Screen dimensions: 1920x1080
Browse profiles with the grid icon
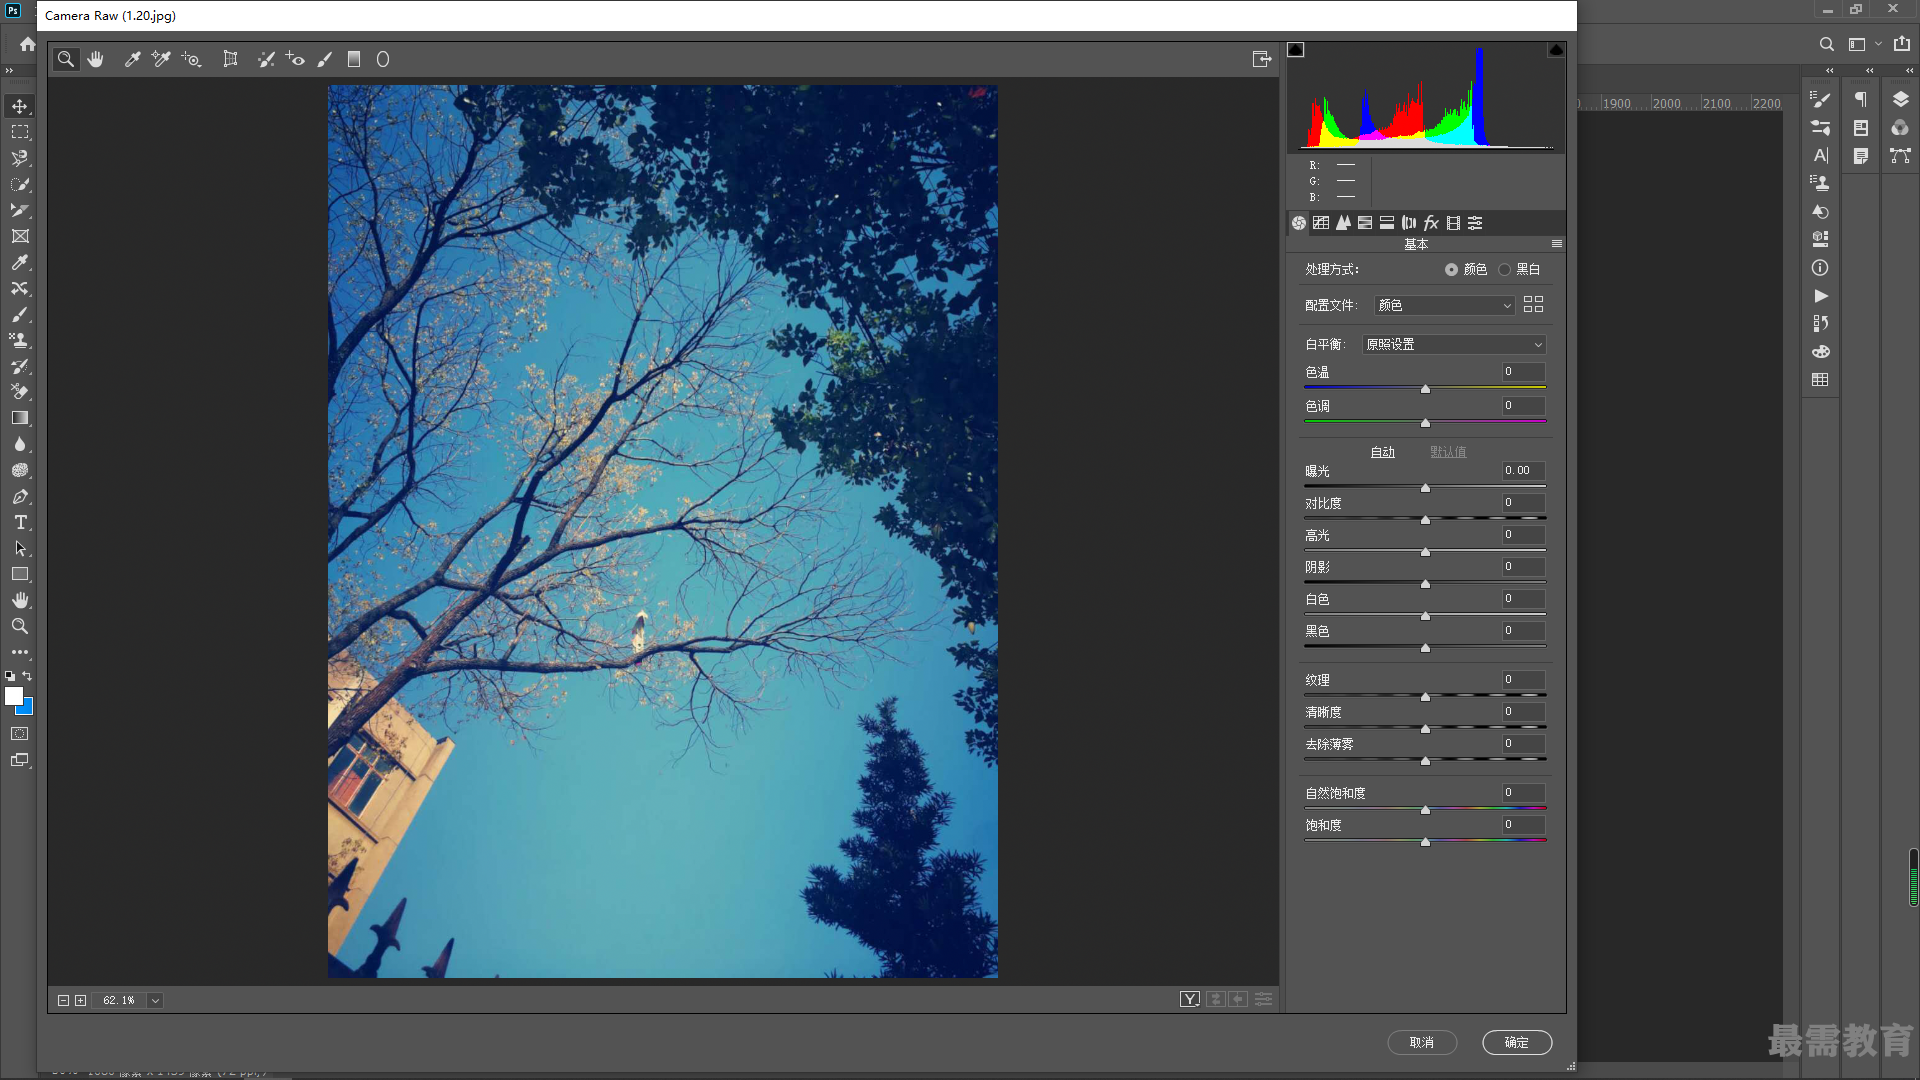tap(1533, 304)
